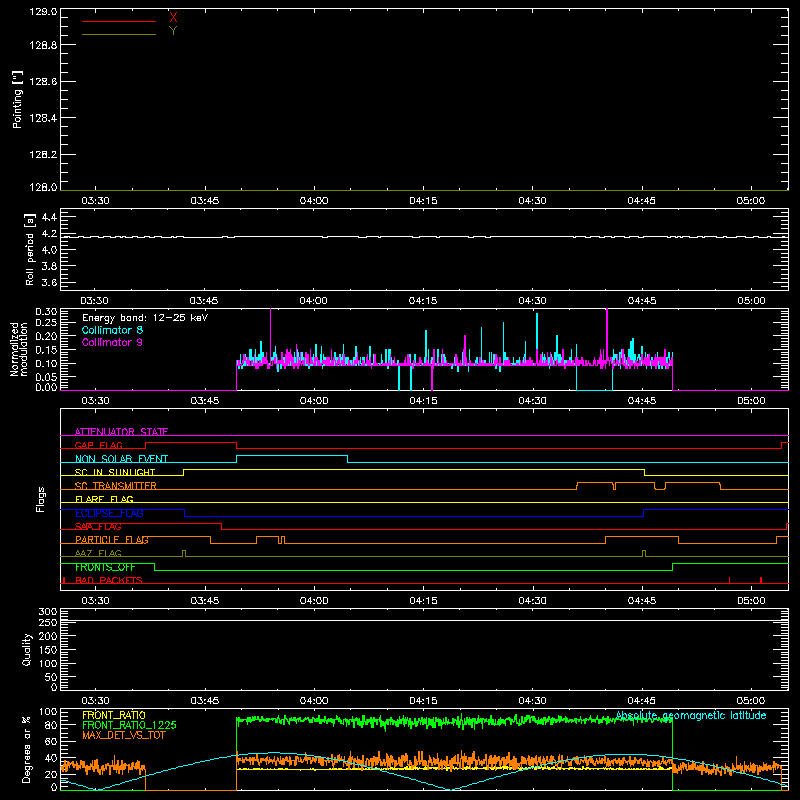800x800 pixels.
Task: Click the NON_SOLAR_EVENT flag label
Action: [x=121, y=459]
